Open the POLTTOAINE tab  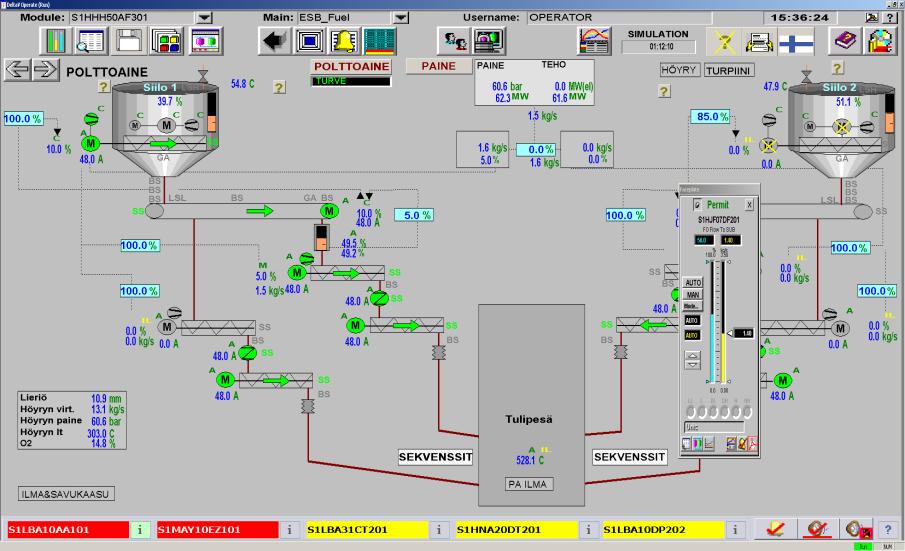tap(351, 66)
